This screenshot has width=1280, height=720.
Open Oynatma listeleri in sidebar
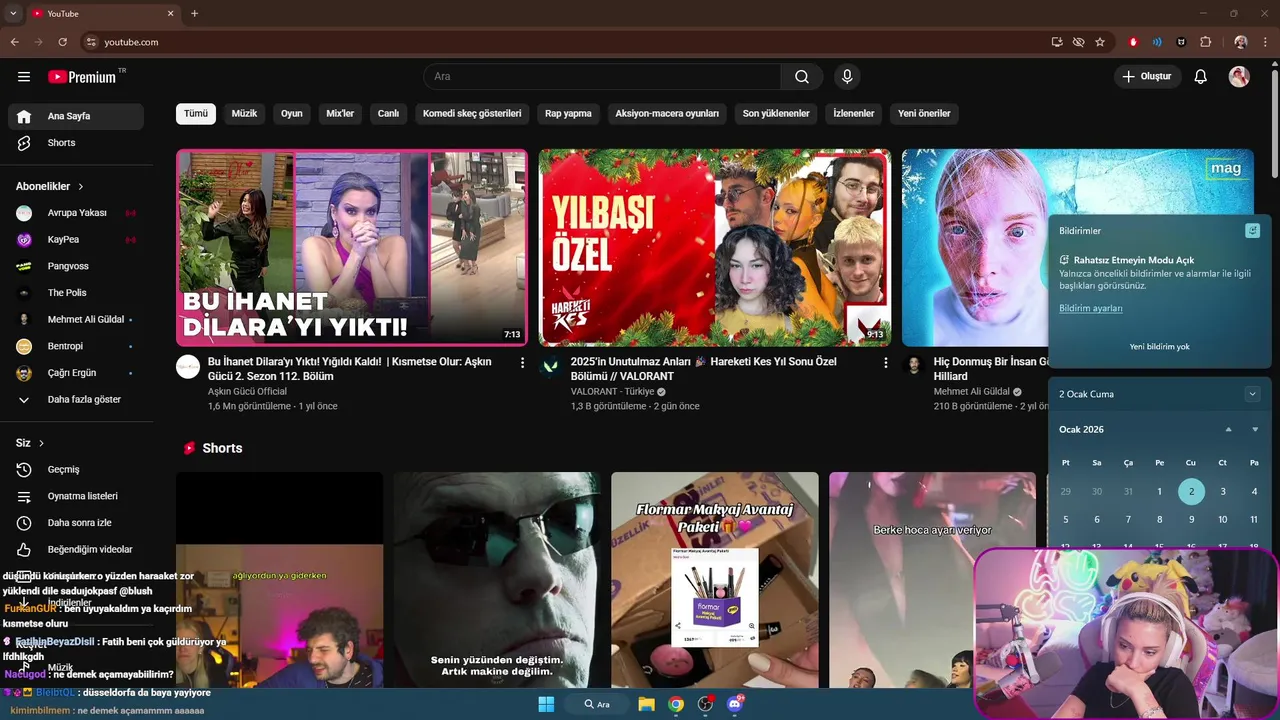pos(76,496)
